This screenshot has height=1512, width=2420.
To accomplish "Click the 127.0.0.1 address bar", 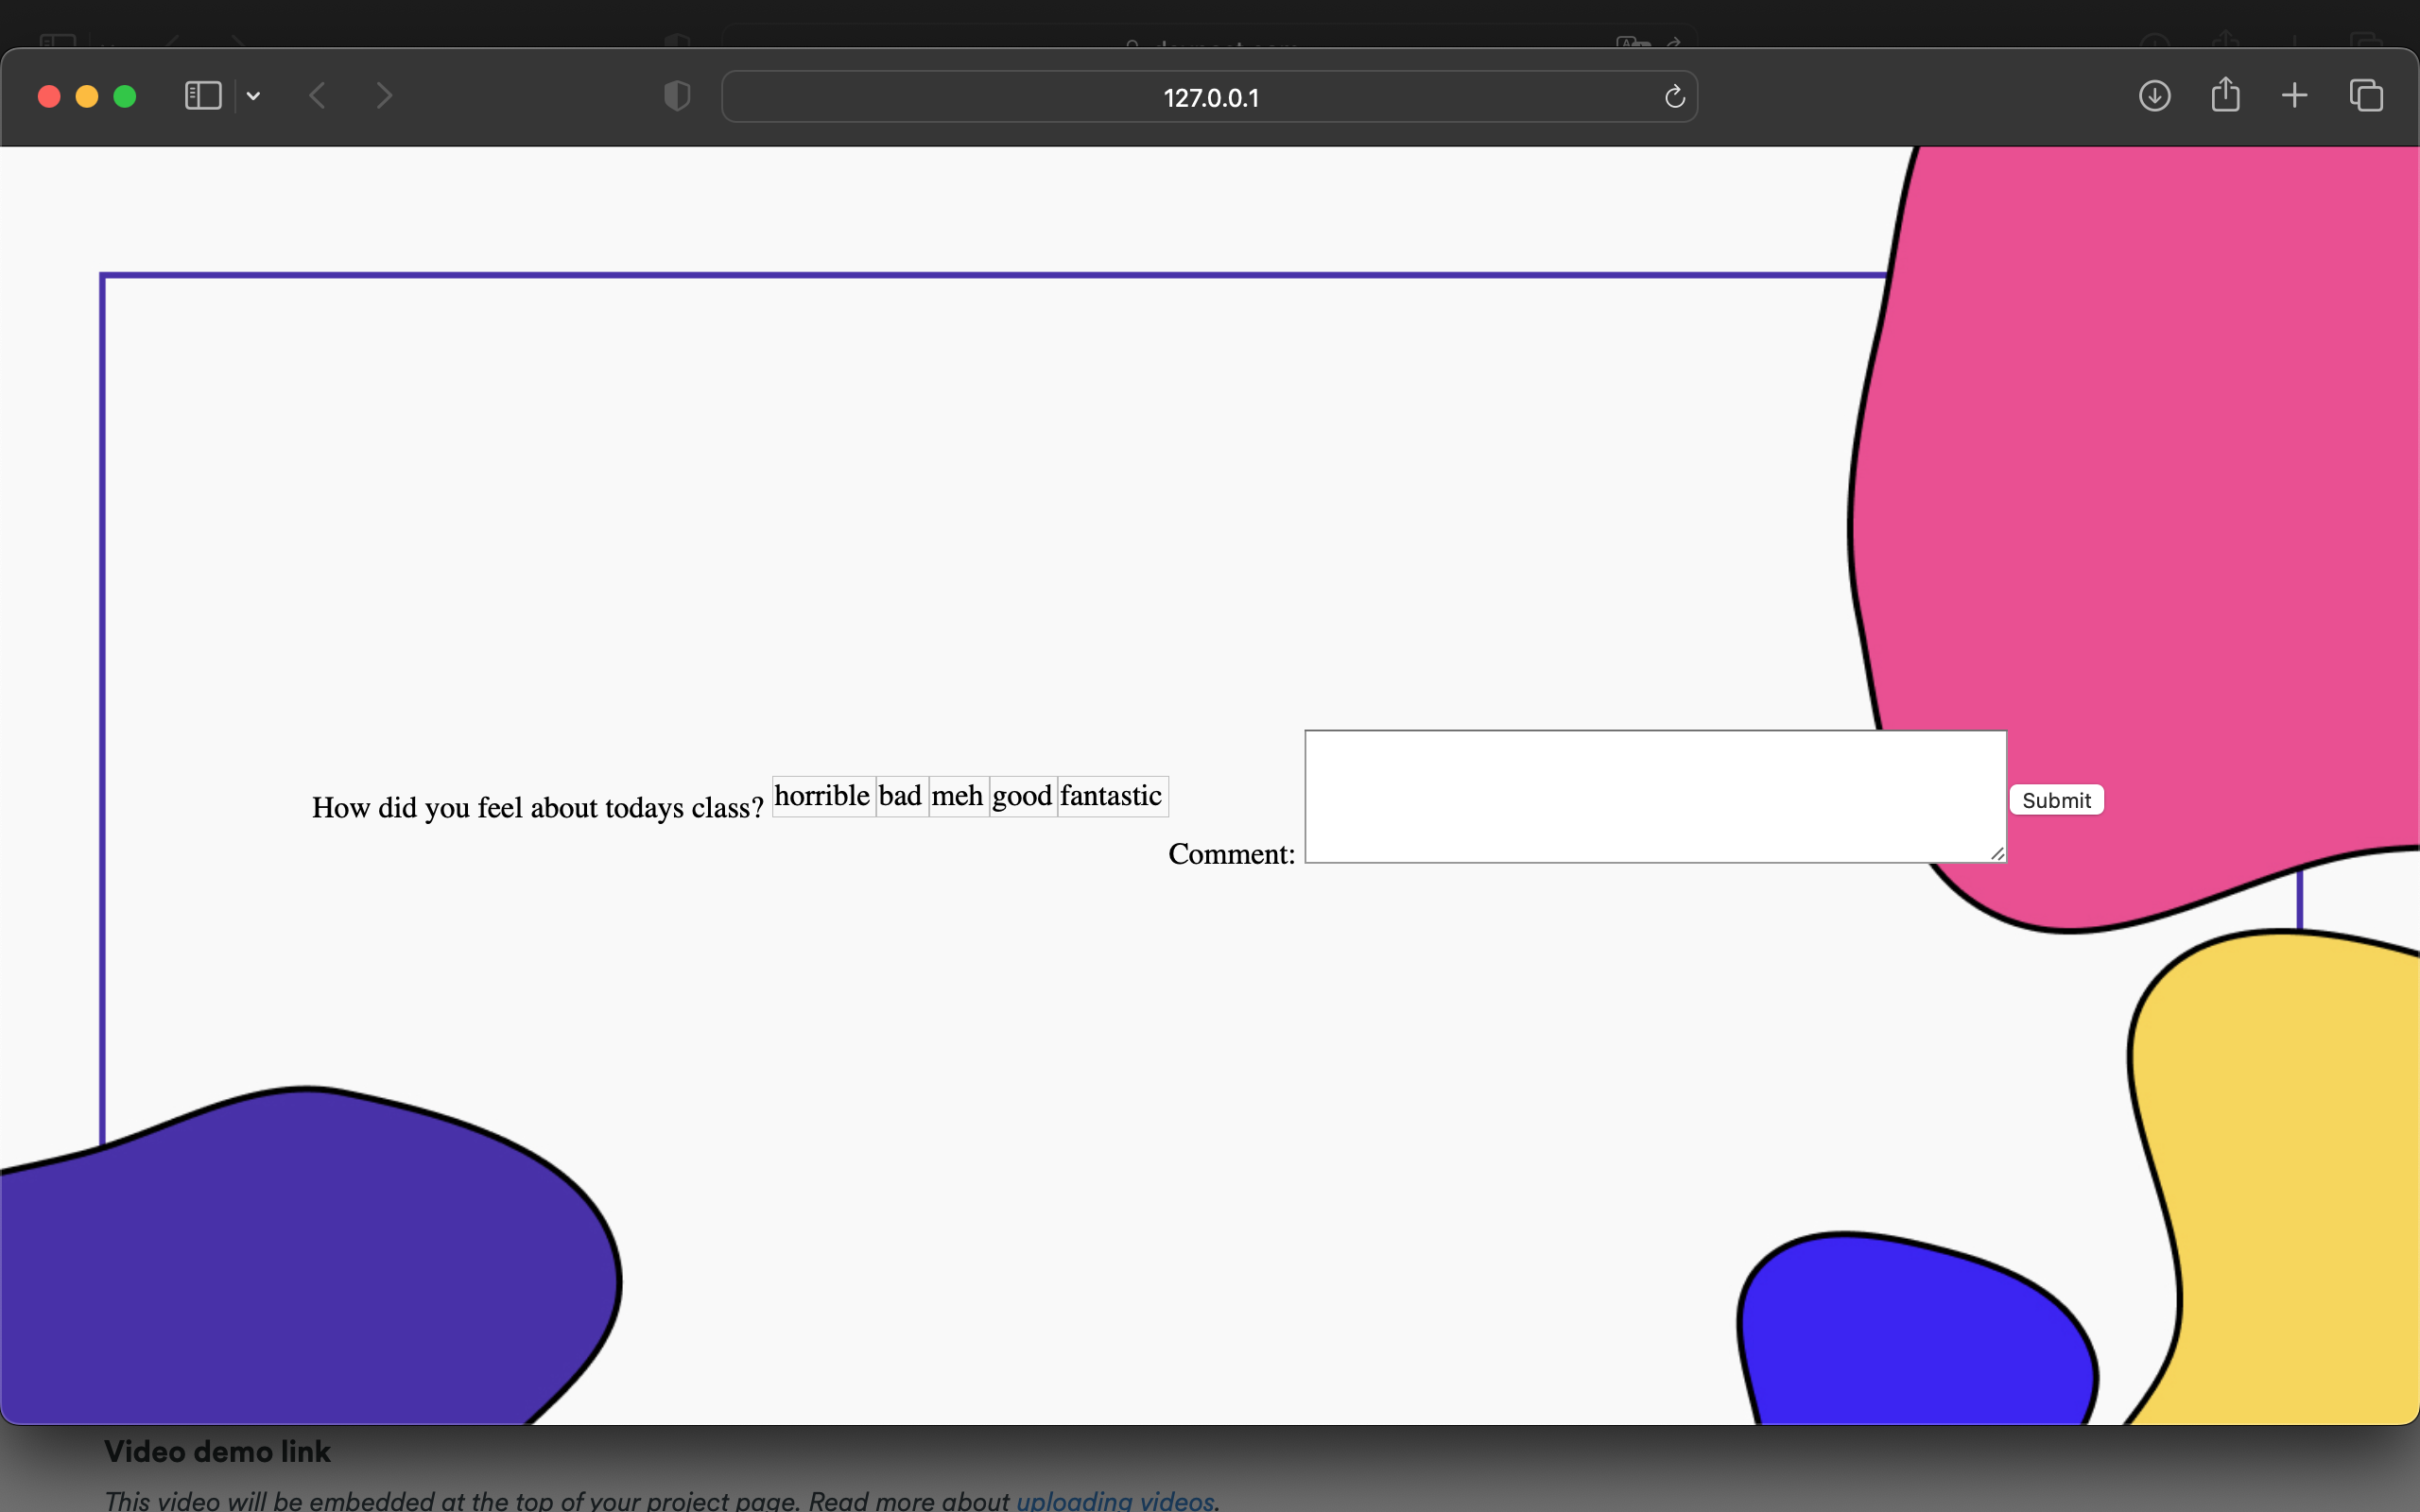I will coord(1210,98).
